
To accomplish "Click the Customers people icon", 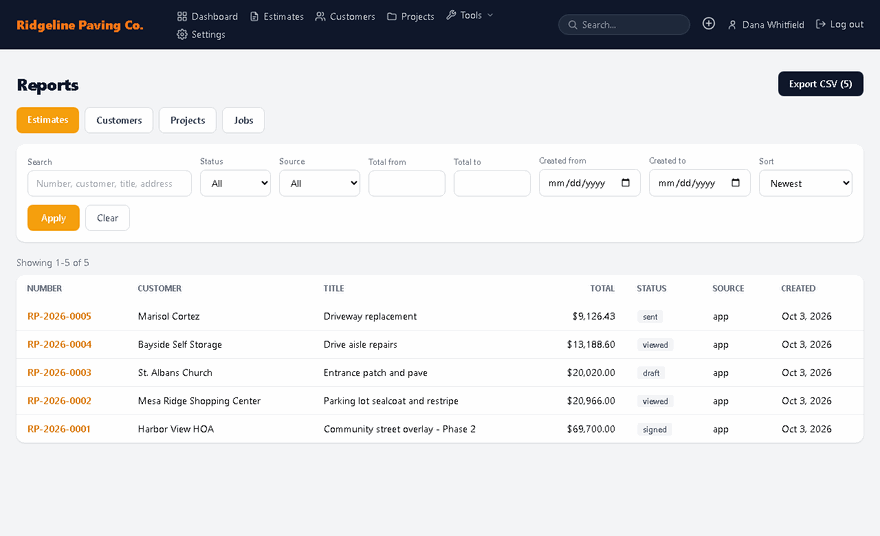I will point(320,16).
